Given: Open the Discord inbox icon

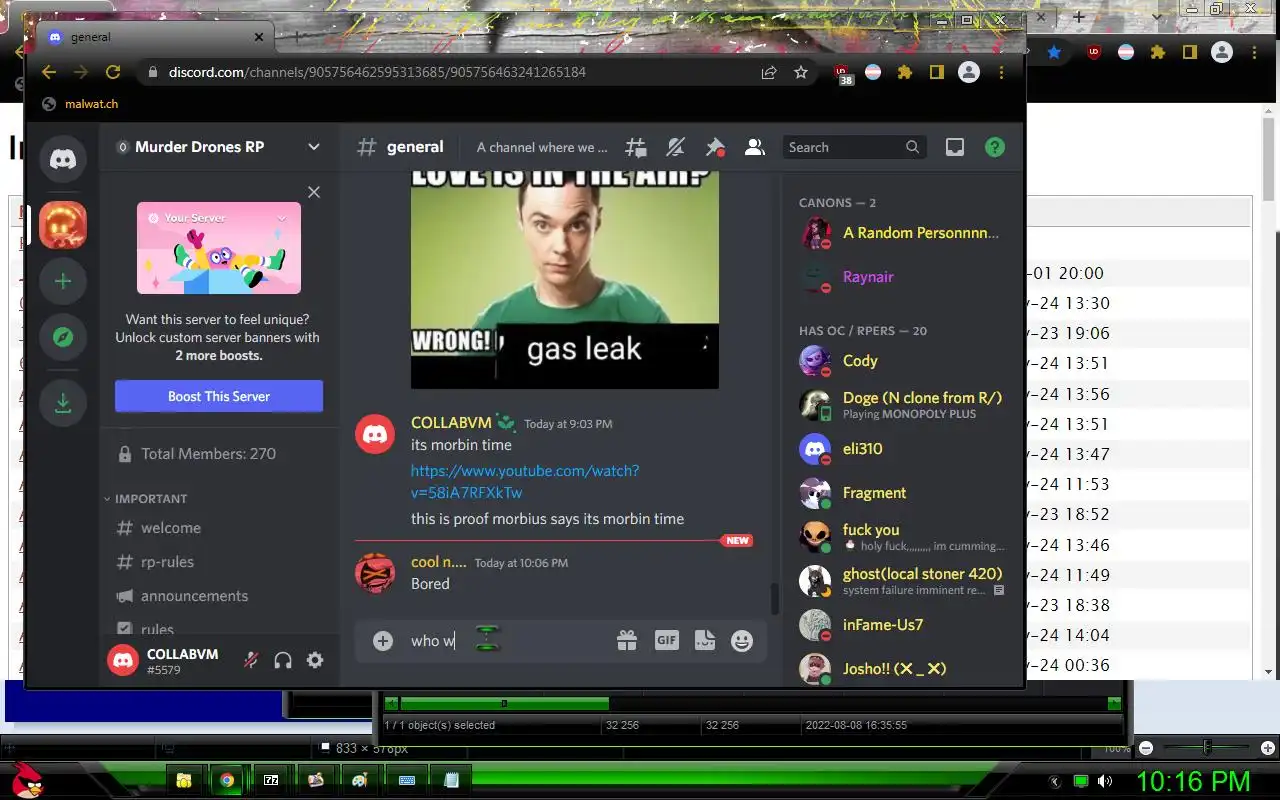Looking at the screenshot, I should tap(955, 147).
